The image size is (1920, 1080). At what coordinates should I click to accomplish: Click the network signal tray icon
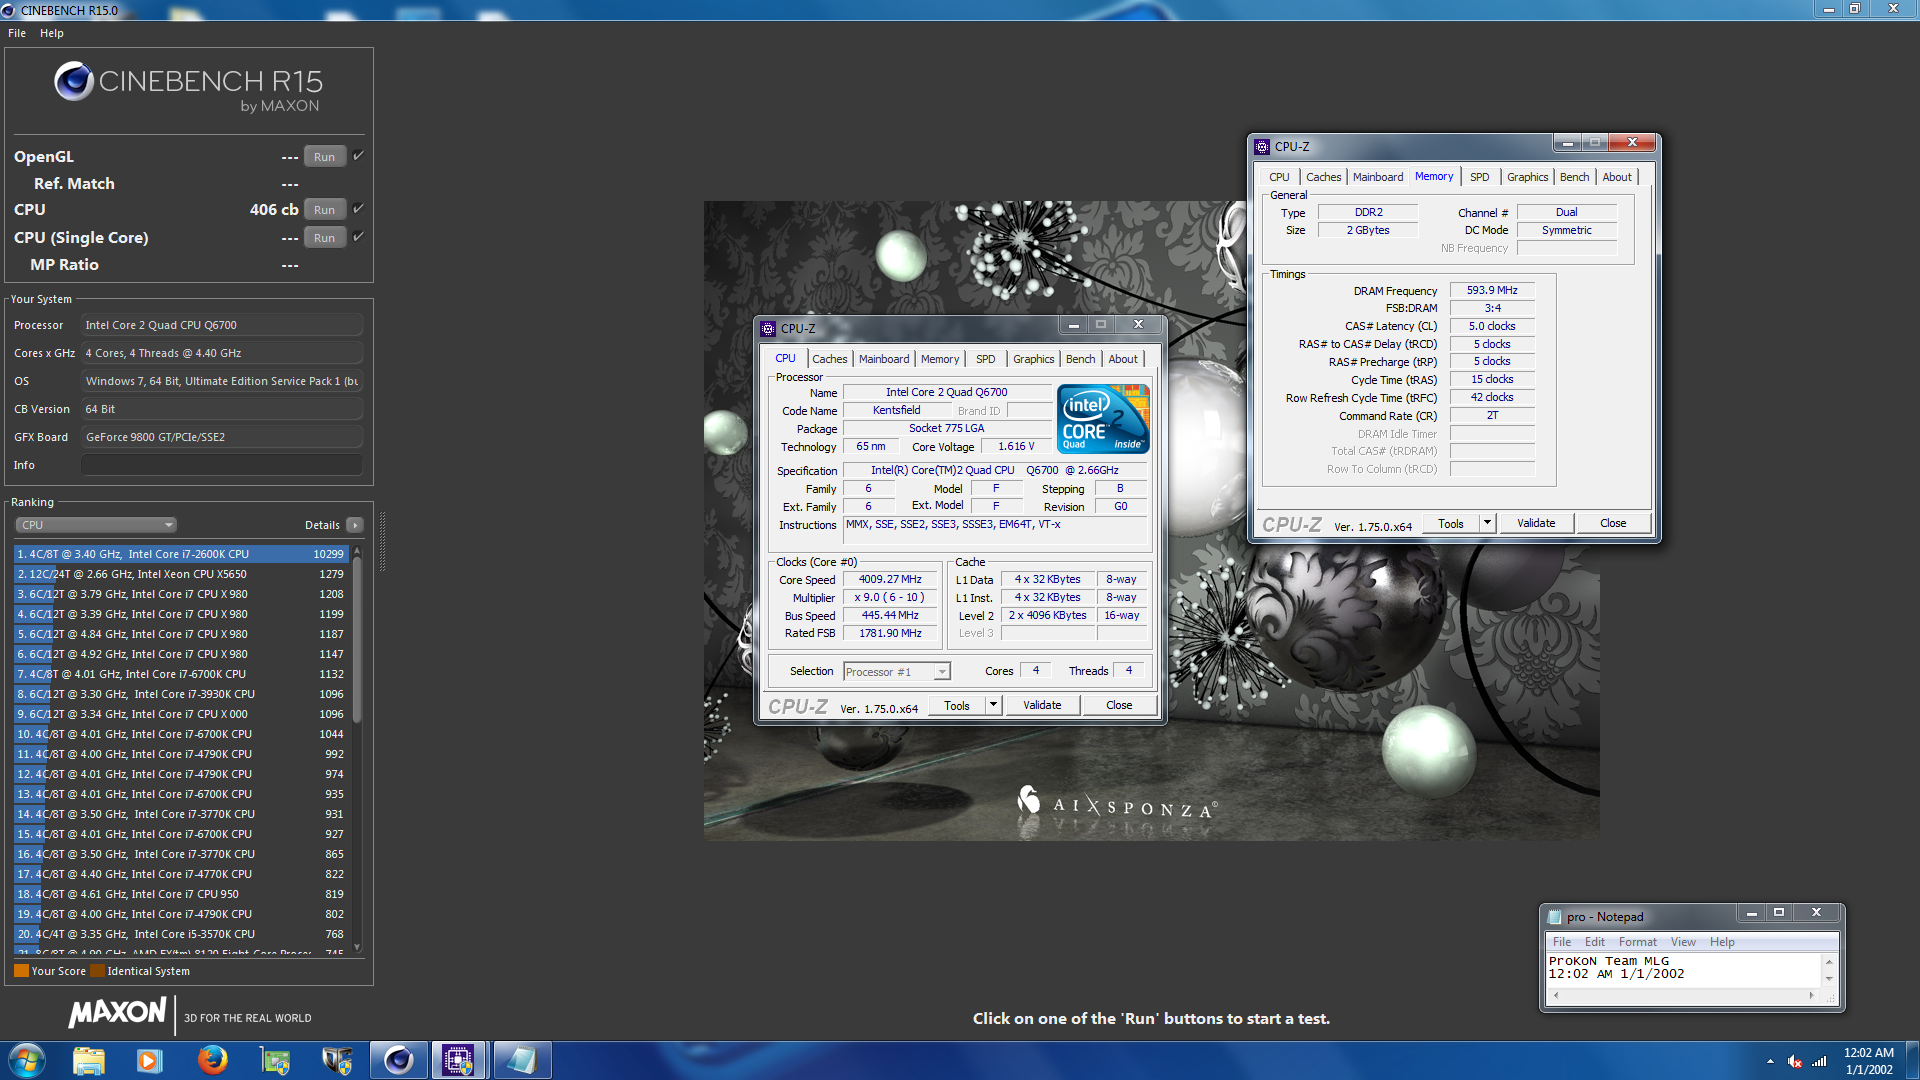pyautogui.click(x=1820, y=1061)
